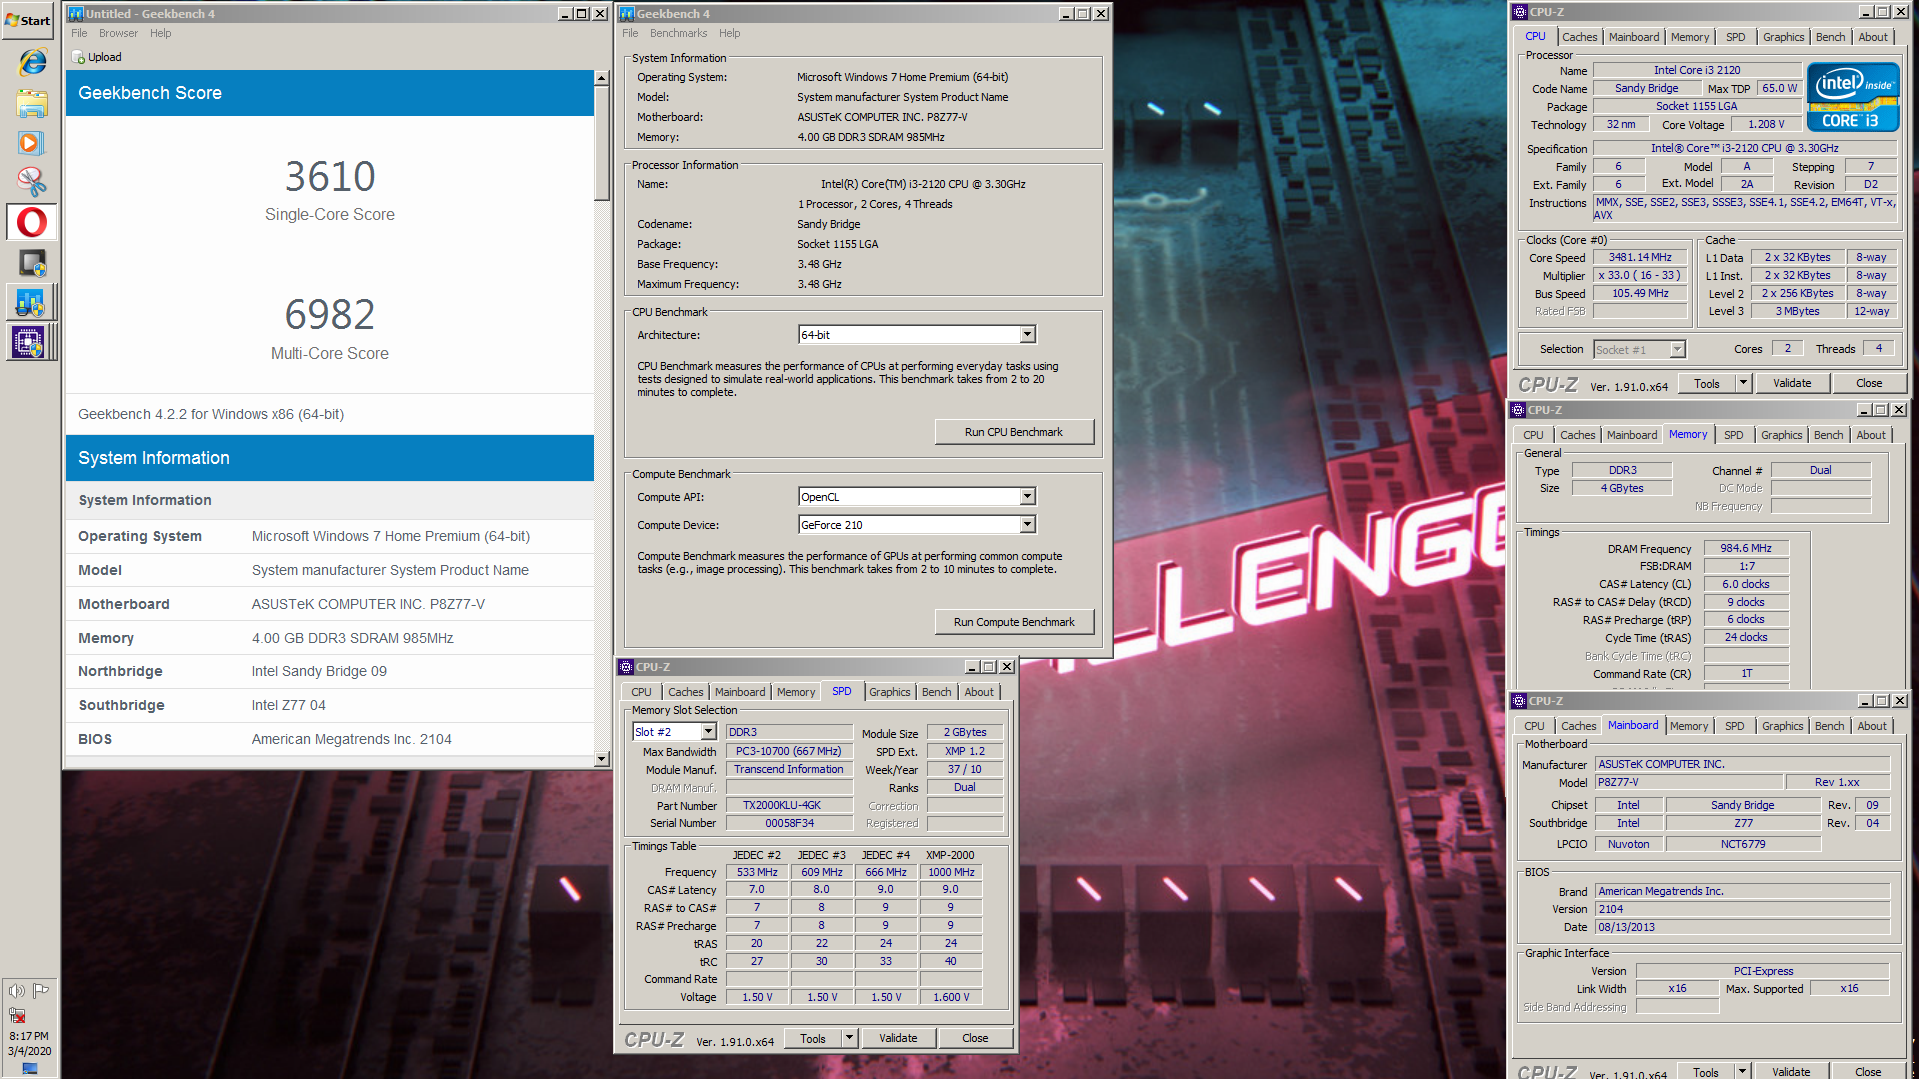Image resolution: width=1919 pixels, height=1079 pixels.
Task: Click Geekbench results scrollbar down arrow
Action: click(601, 759)
